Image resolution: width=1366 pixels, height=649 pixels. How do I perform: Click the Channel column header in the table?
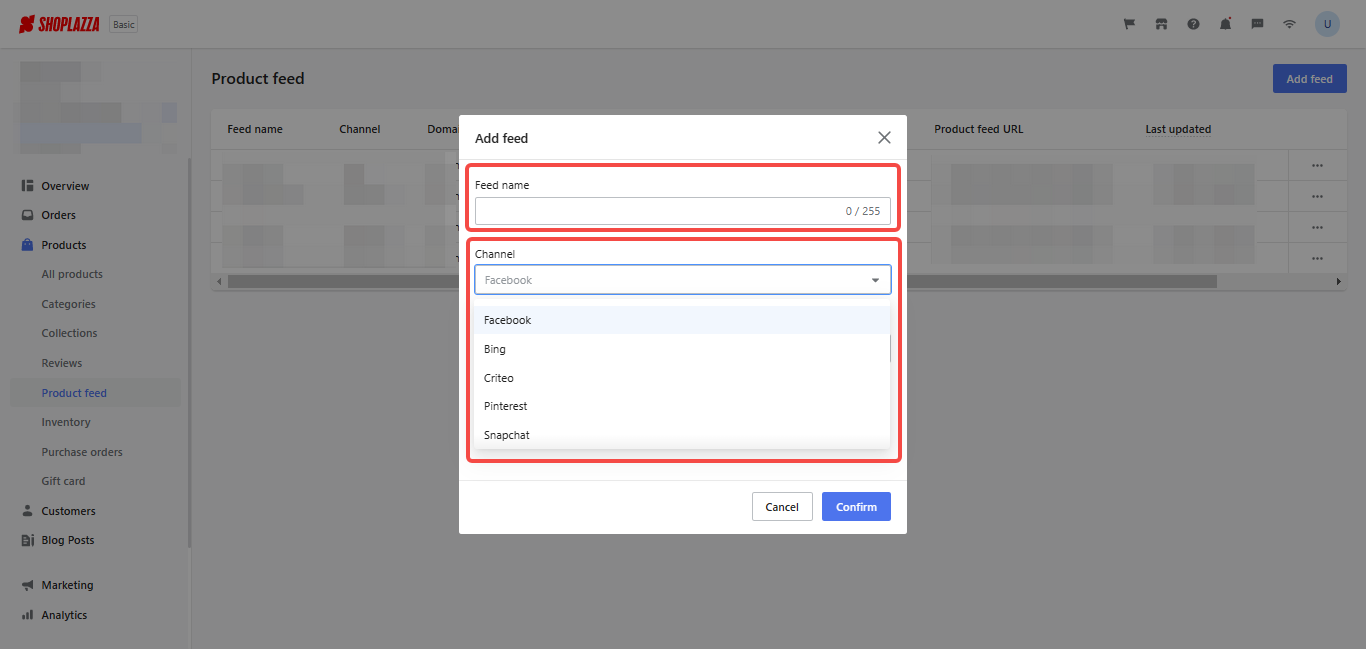(360, 129)
